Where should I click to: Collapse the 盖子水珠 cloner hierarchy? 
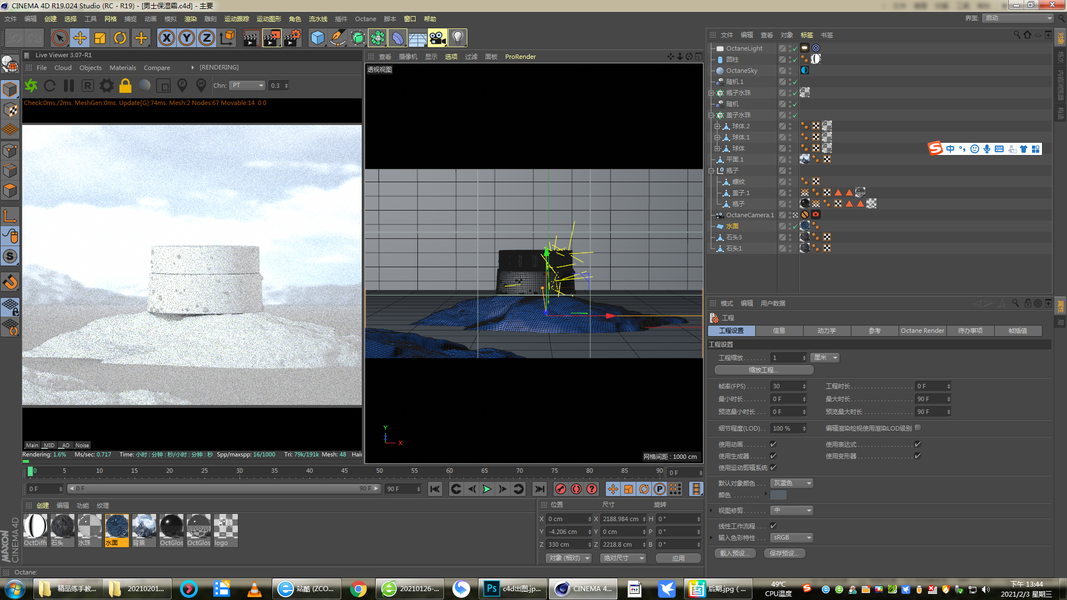[x=712, y=115]
